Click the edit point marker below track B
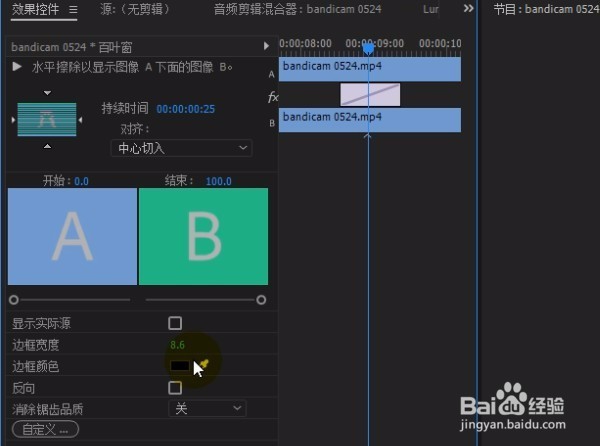The width and height of the screenshot is (600, 446). point(367,136)
